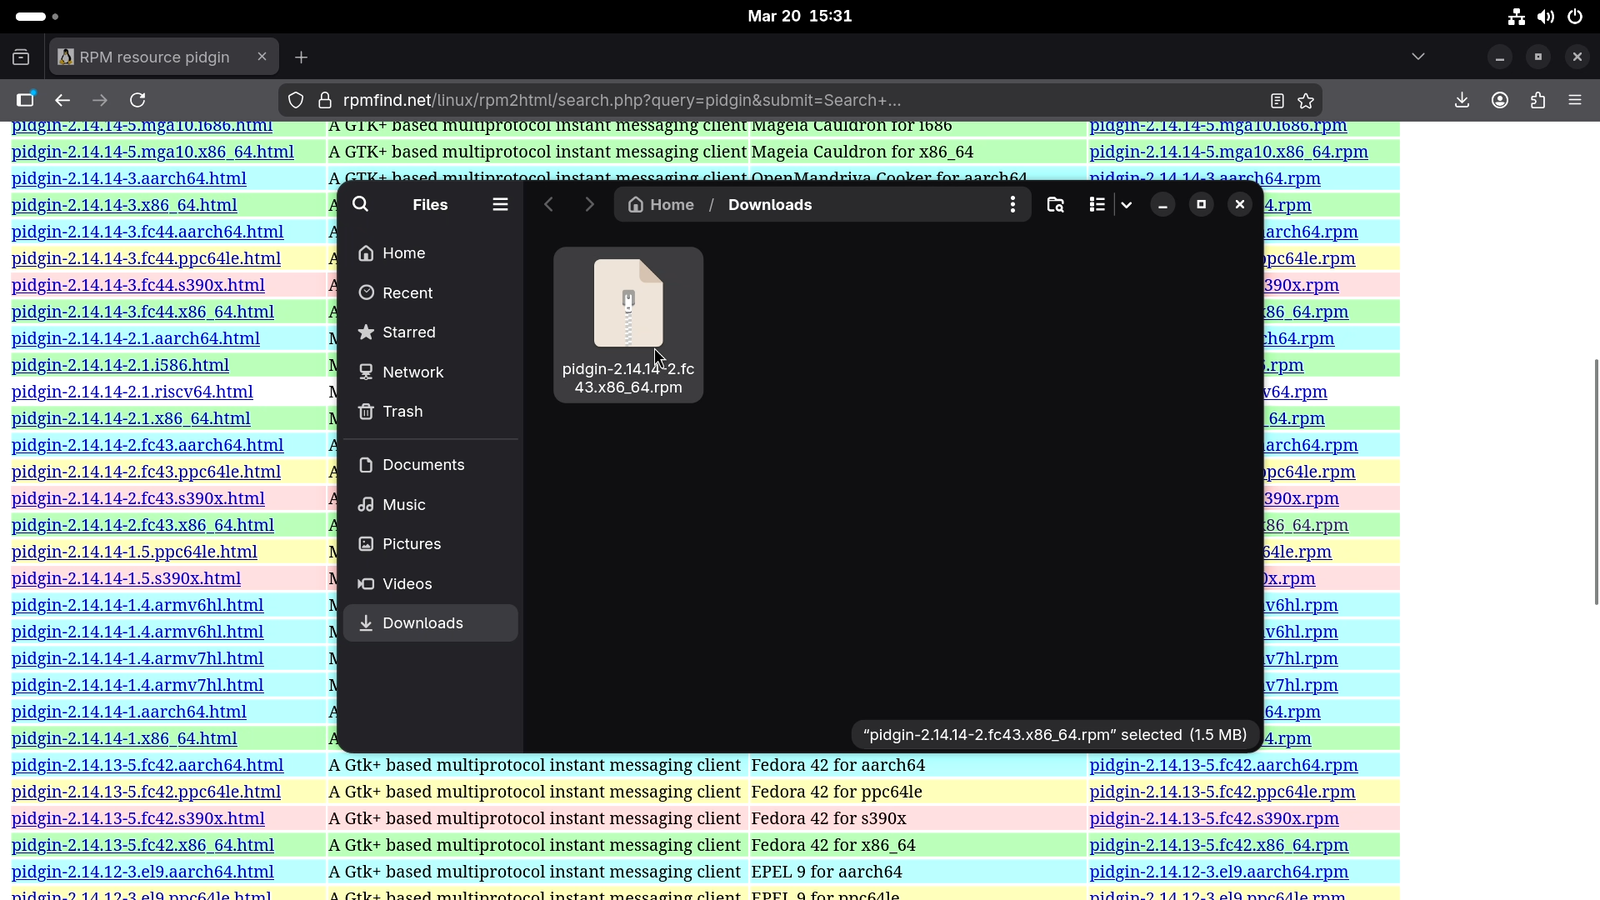Go back in Files navigation
This screenshot has width=1600, height=900.
point(548,204)
